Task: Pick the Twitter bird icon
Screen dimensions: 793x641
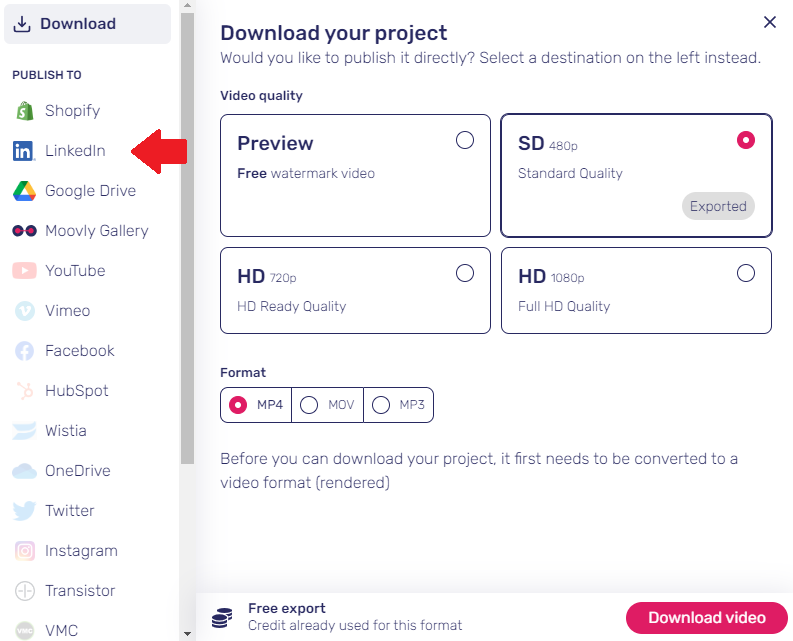Action: pyautogui.click(x=24, y=510)
